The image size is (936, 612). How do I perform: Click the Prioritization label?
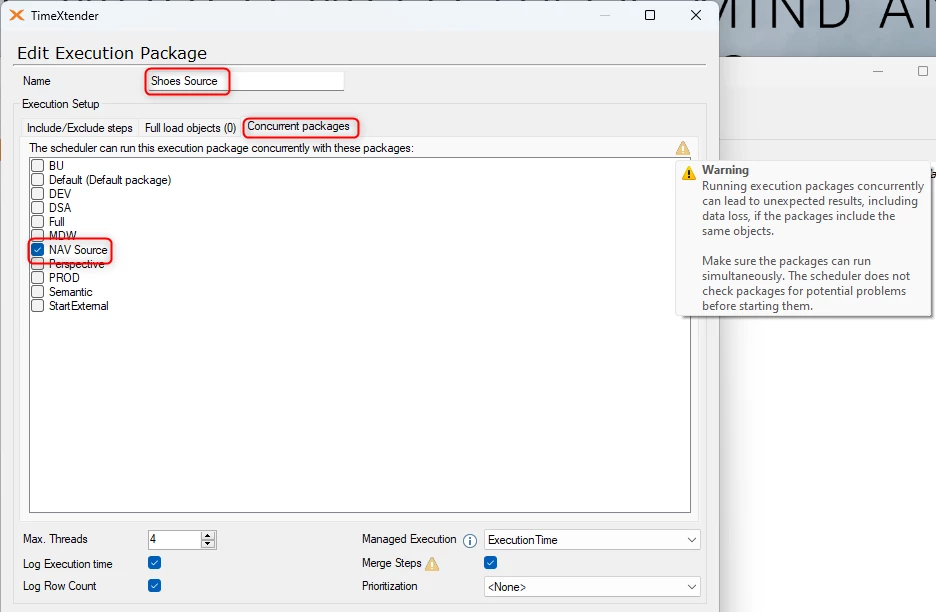coord(389,586)
